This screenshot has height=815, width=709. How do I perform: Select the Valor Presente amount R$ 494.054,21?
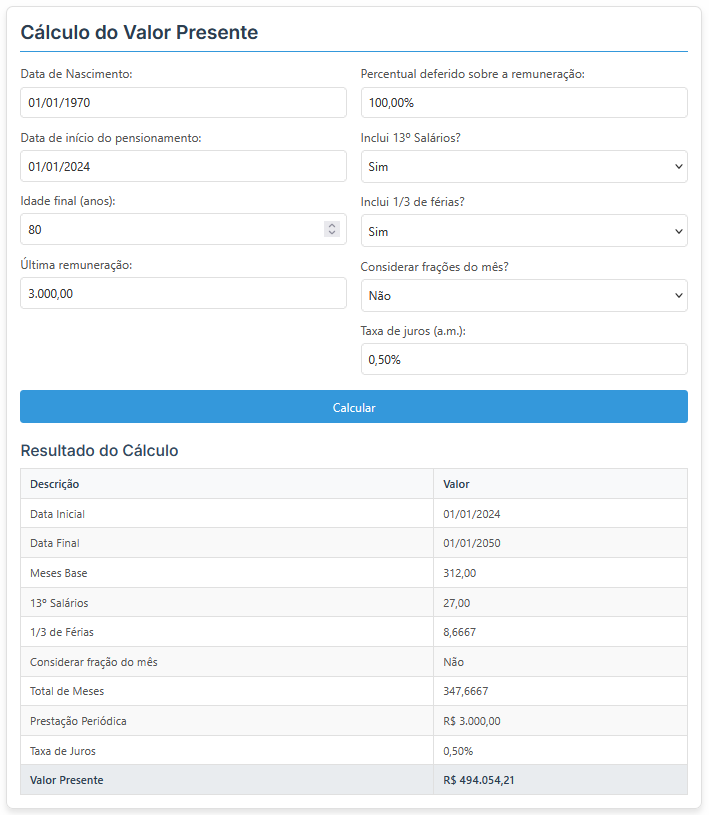point(479,780)
